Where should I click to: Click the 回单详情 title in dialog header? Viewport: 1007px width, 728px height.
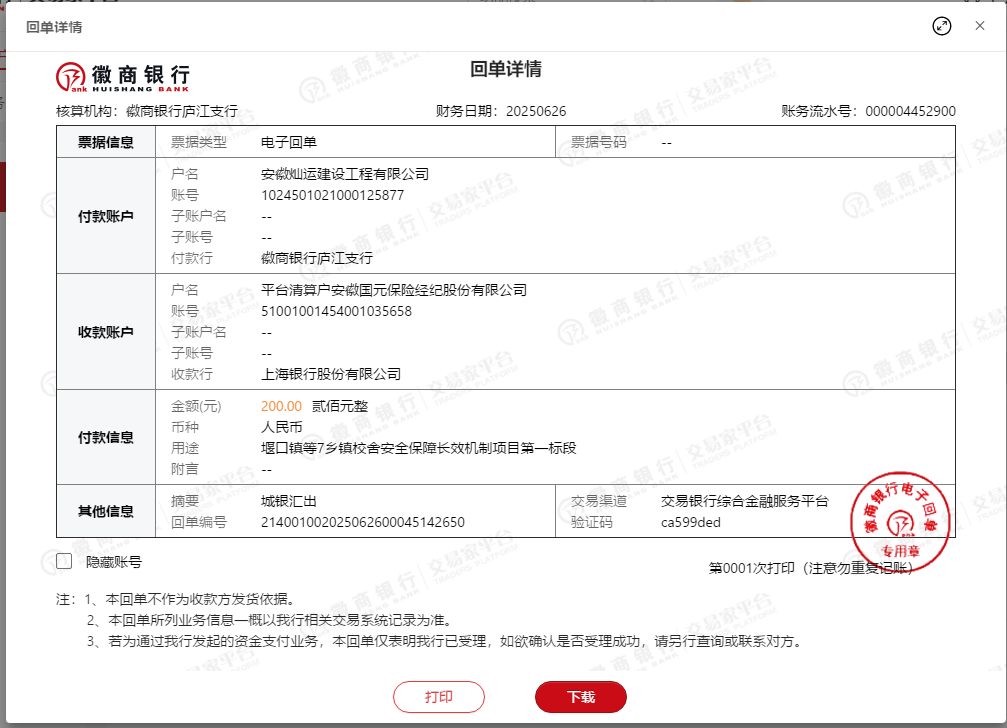(x=54, y=26)
